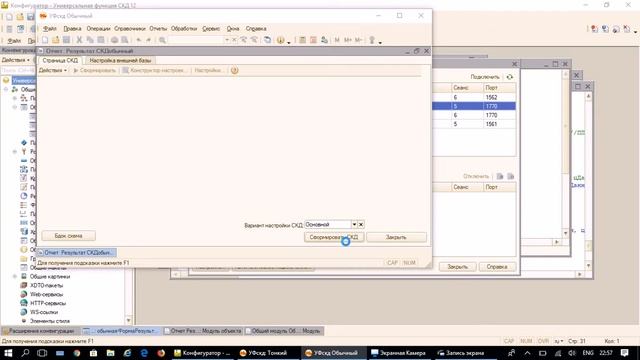Click the Copy toolbar icon
Screen dimensions: 640x360
pyautogui.click(x=90, y=40)
